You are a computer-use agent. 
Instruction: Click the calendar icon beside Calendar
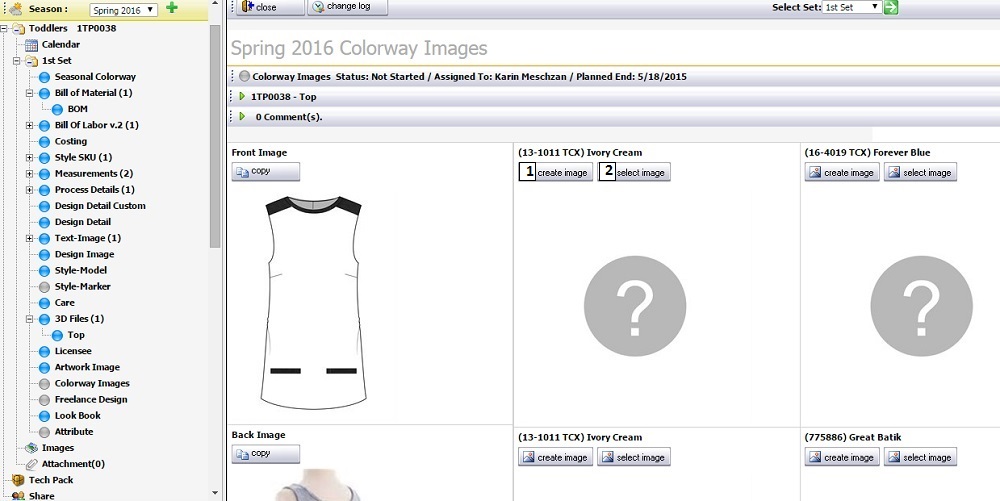tap(31, 45)
